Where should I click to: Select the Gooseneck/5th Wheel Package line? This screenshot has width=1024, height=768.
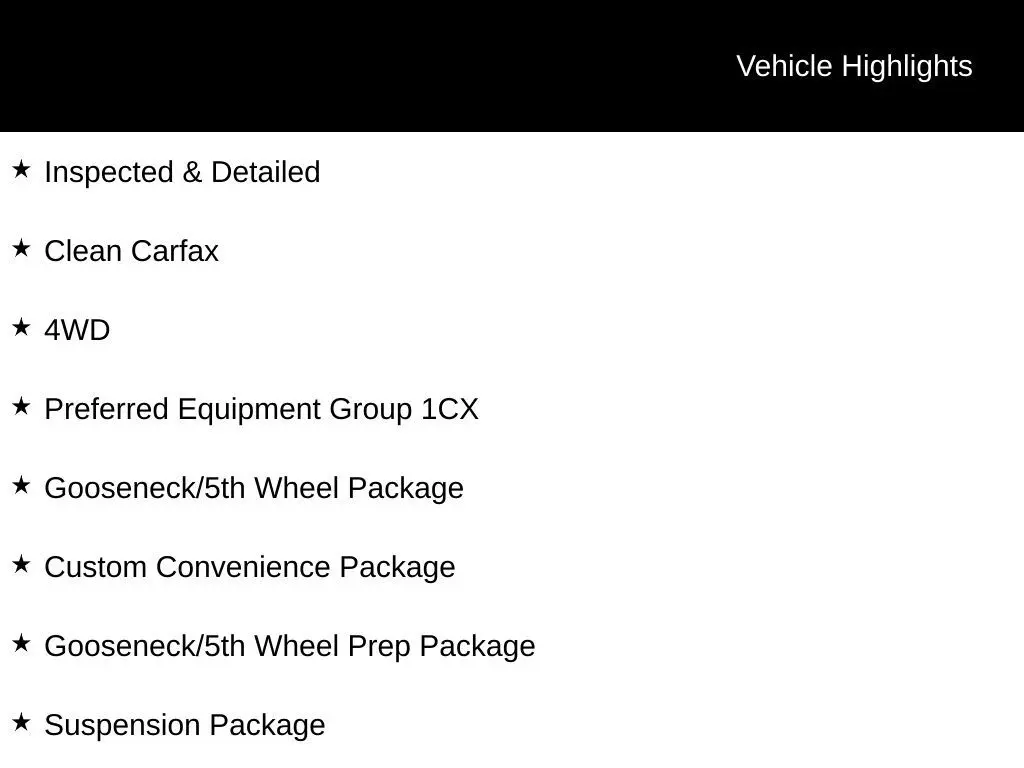pos(254,488)
